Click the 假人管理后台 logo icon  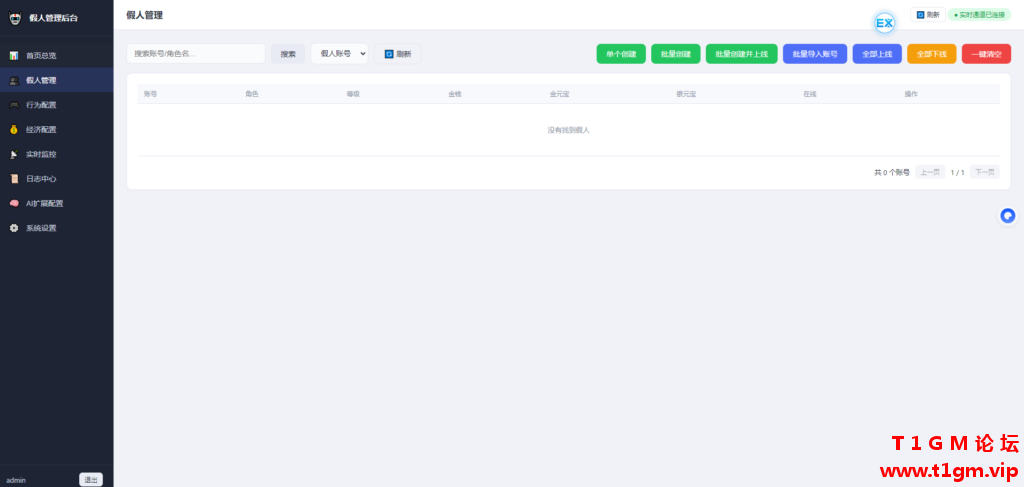click(x=15, y=18)
